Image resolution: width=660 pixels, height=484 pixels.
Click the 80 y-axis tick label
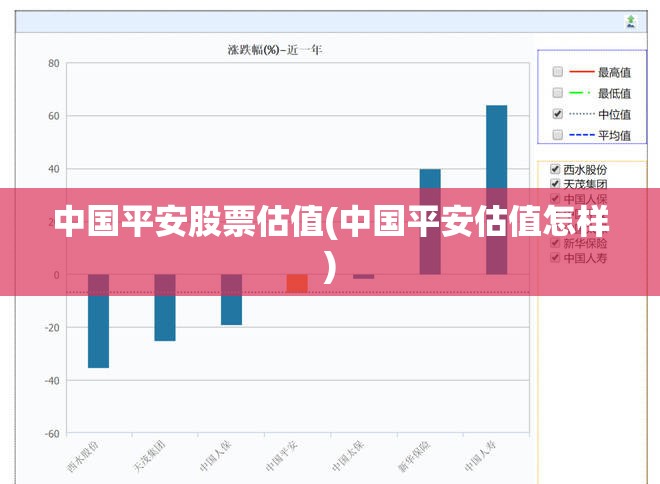tap(54, 64)
